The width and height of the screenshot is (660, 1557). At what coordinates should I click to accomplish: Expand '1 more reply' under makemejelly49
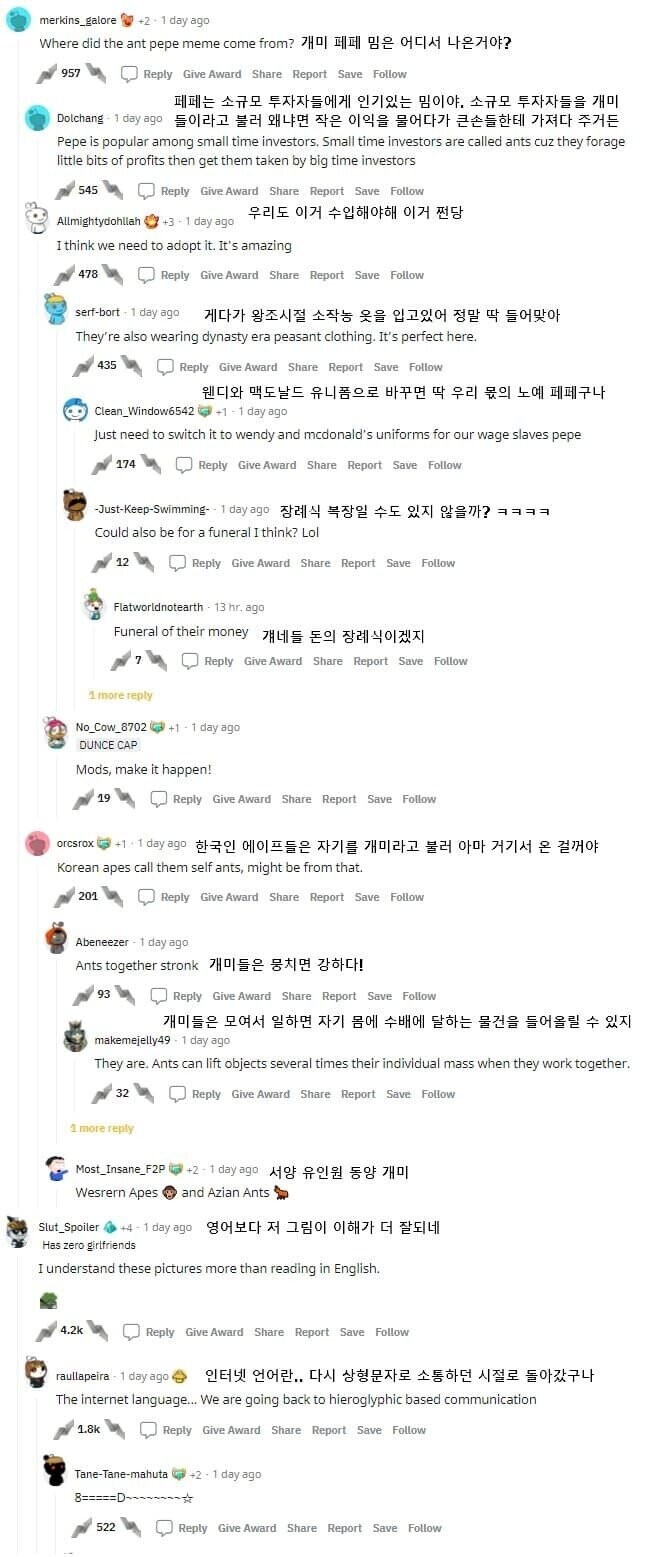(101, 1128)
